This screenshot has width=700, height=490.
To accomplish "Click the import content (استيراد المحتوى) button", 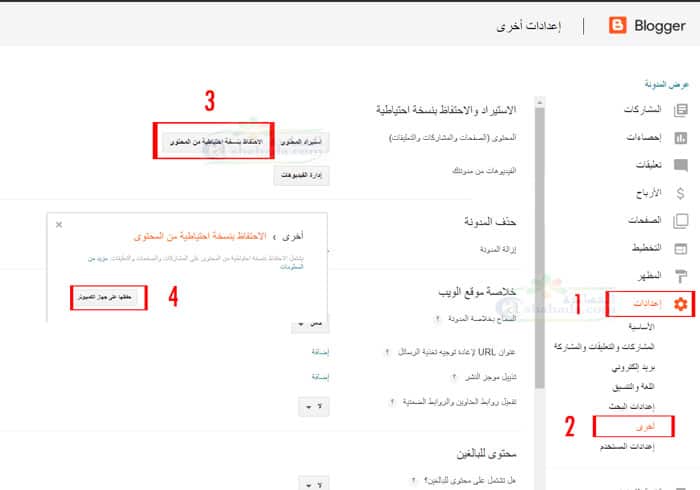I will (302, 142).
